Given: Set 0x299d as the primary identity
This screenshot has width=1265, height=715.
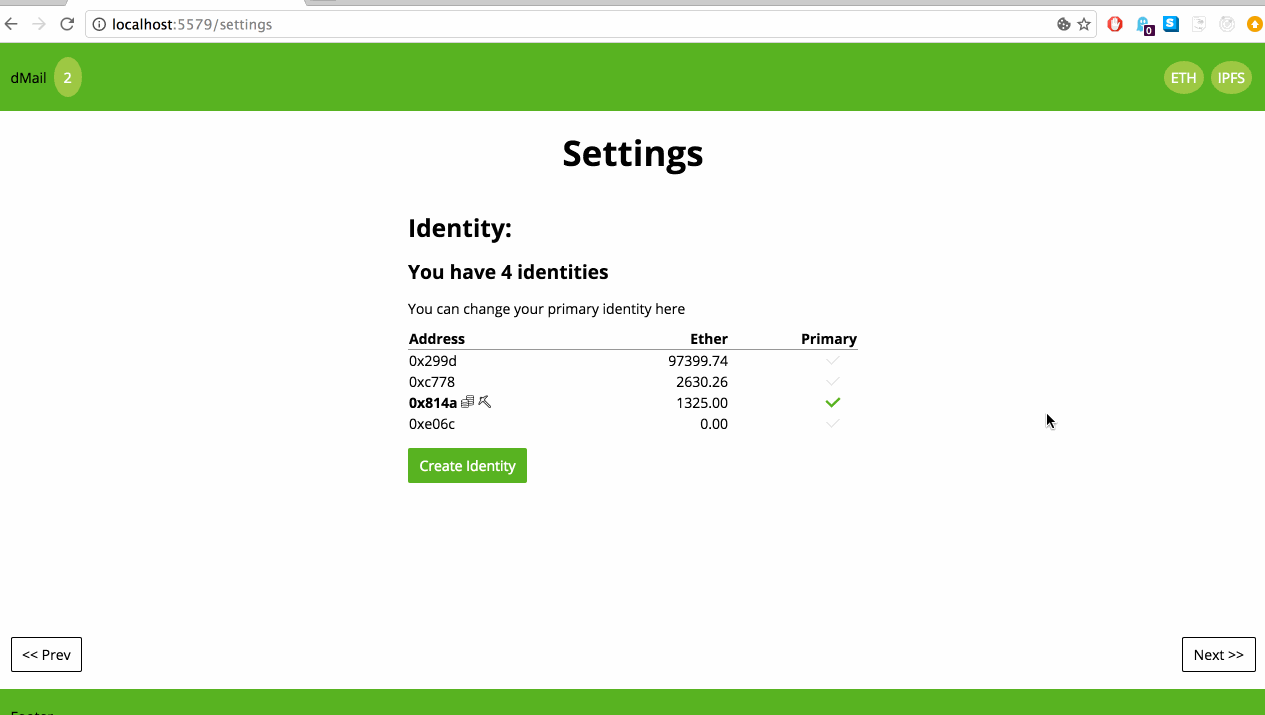Looking at the screenshot, I should pos(832,360).
